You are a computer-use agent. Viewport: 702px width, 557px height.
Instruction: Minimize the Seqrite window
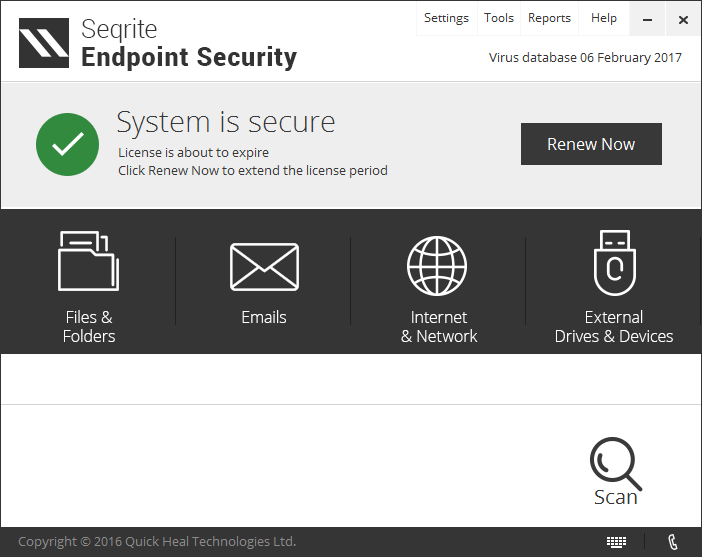click(648, 19)
